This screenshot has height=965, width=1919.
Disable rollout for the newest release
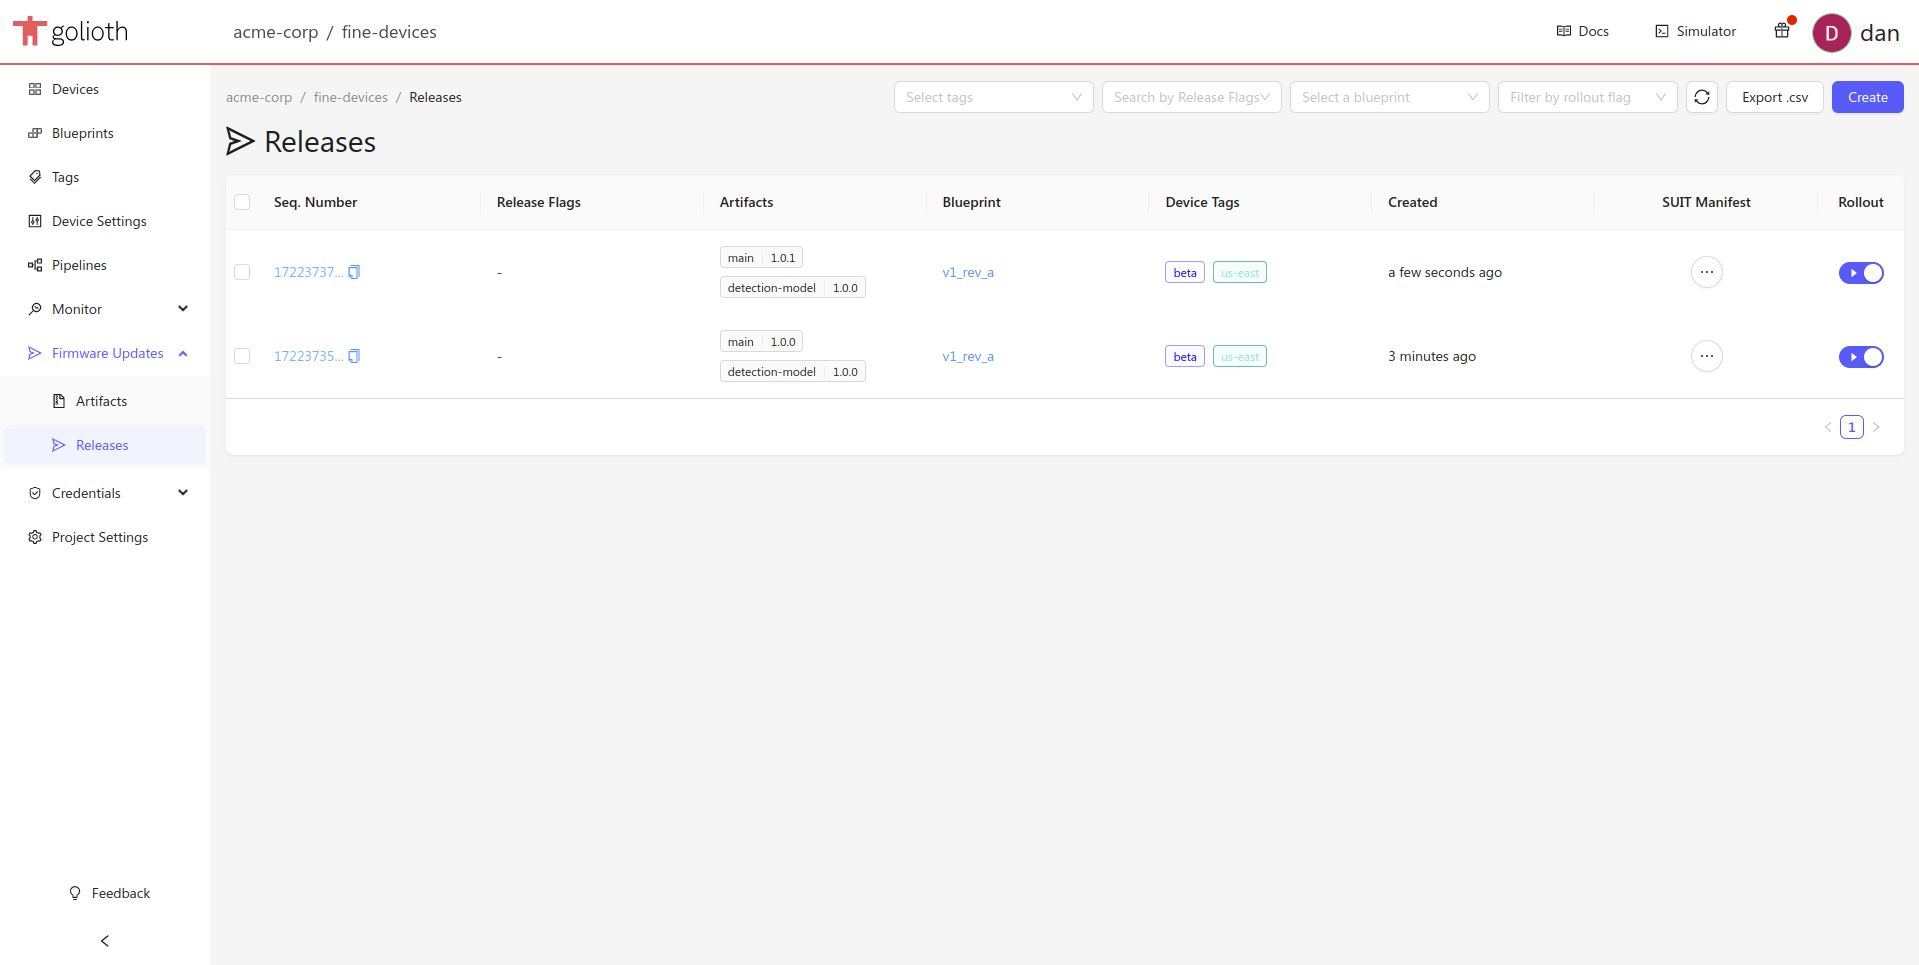click(x=1860, y=272)
